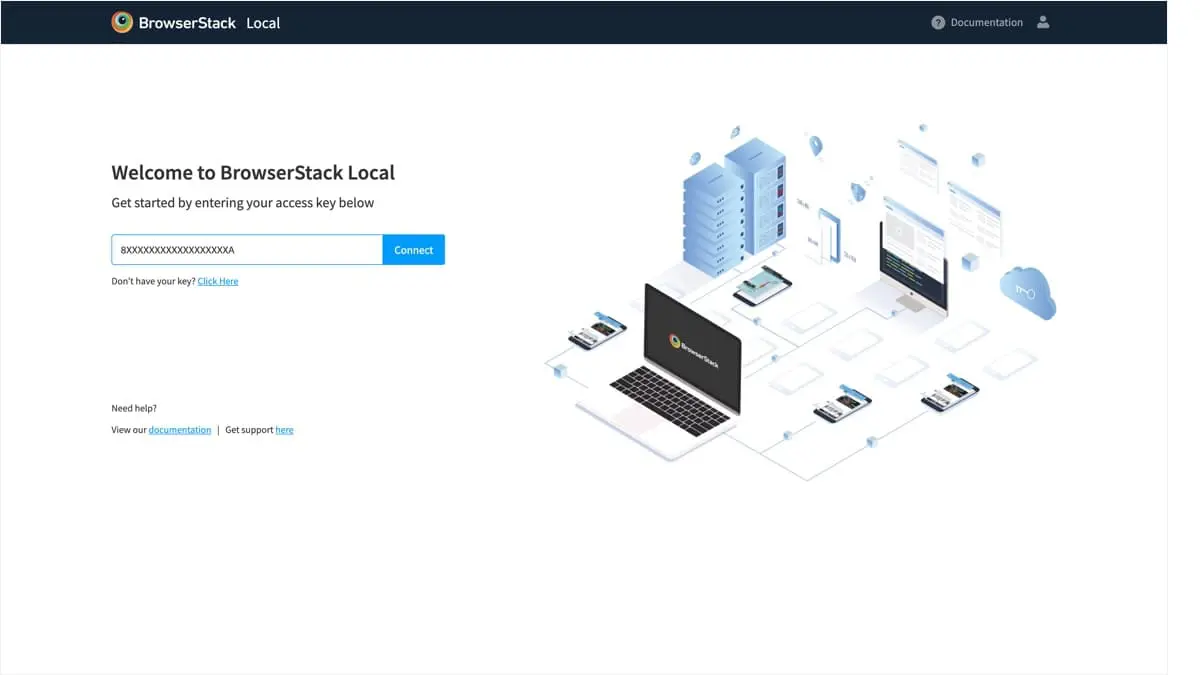Follow the 'Click Here' key link
The height and width of the screenshot is (675, 1200).
pyautogui.click(x=218, y=281)
